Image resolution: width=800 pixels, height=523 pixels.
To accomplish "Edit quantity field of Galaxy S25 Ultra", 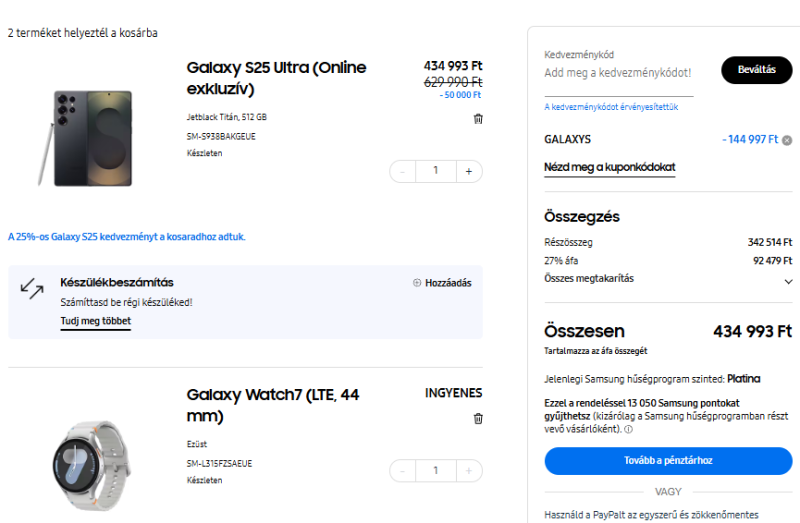I will 436,171.
